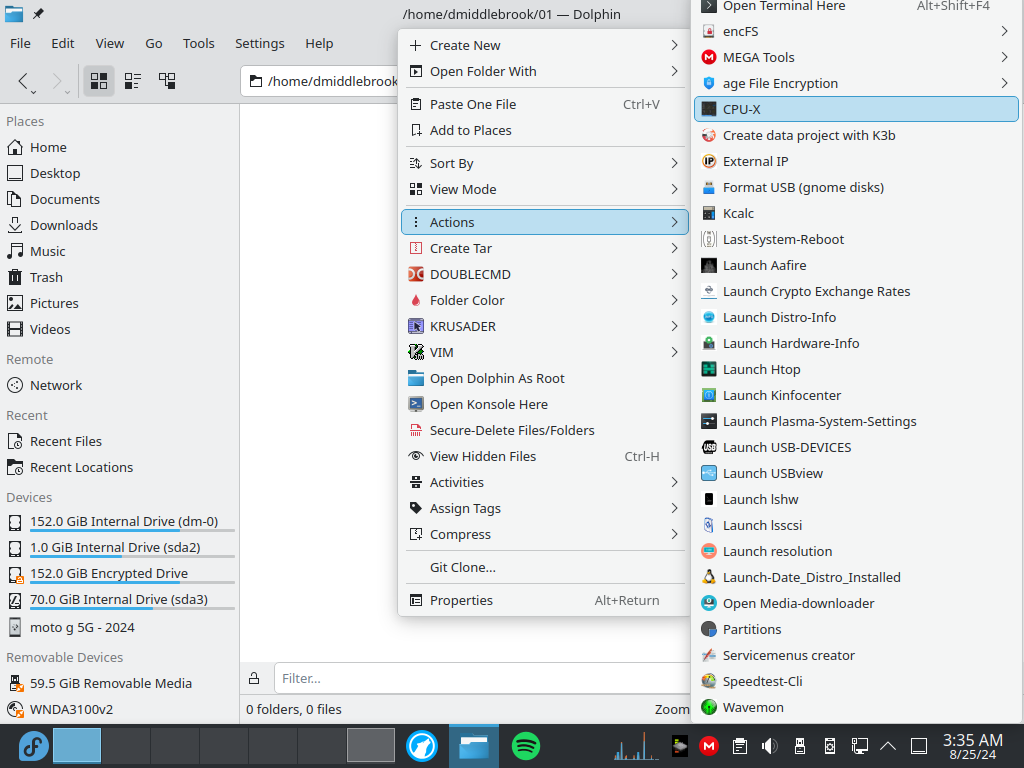Select Open Konsole Here entry
Viewport: 1024px width, 768px height.
click(x=544, y=404)
